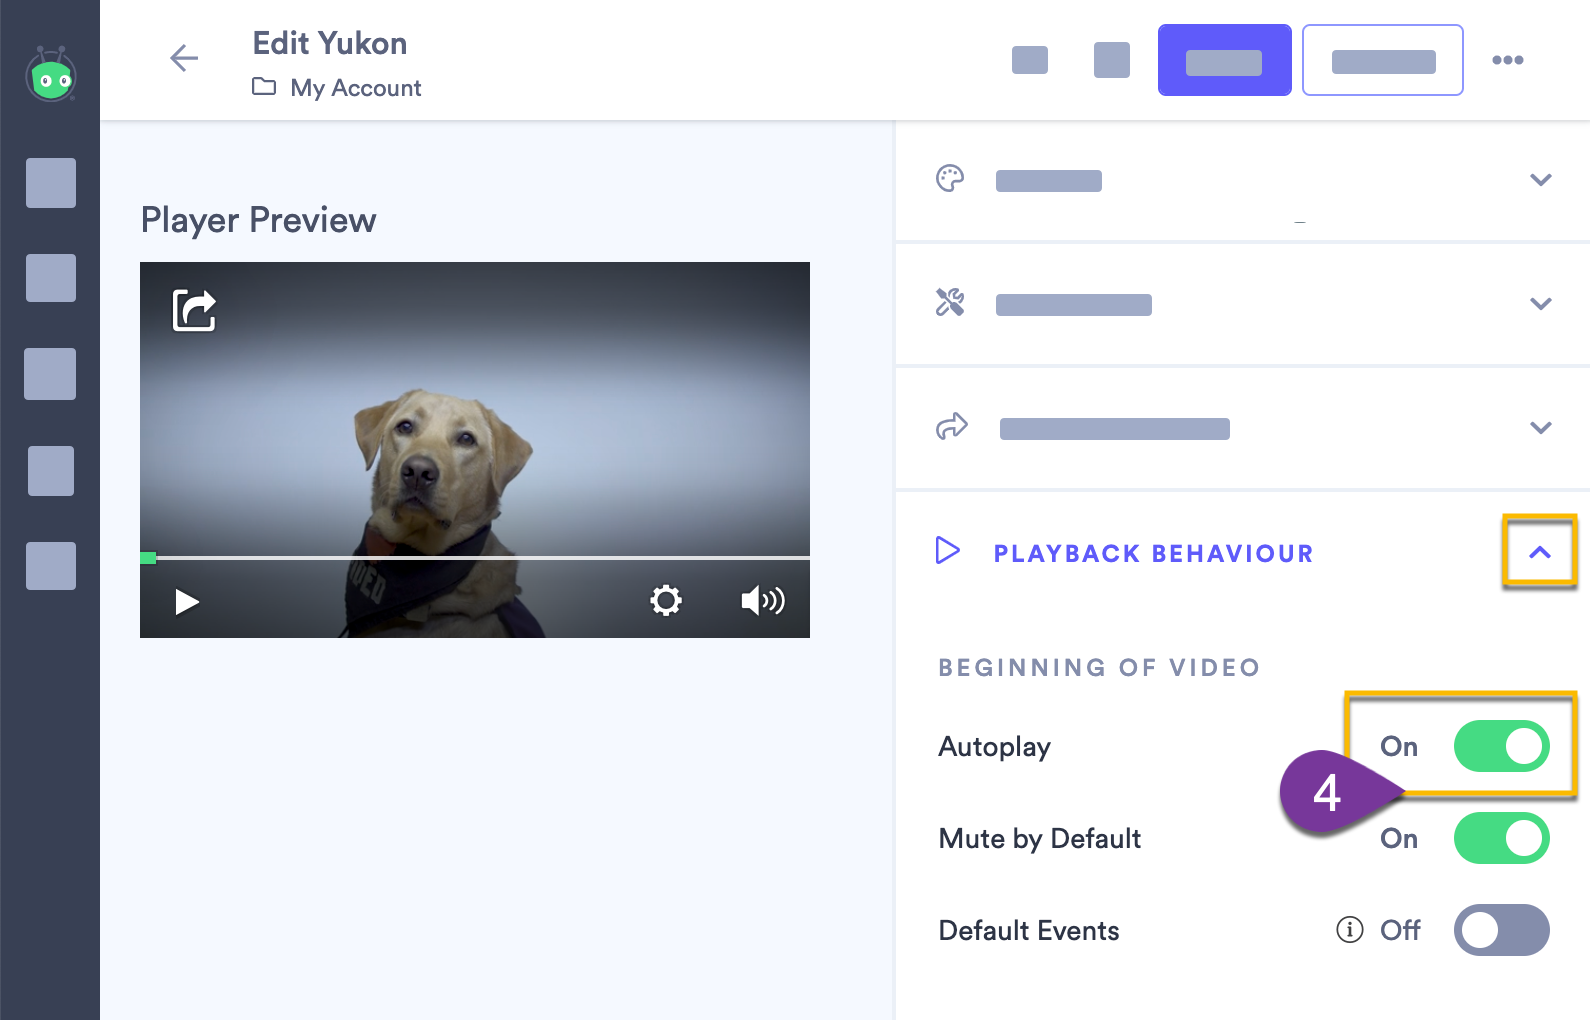
Task: Click the Playback Behaviour play triangle icon
Action: 947,551
